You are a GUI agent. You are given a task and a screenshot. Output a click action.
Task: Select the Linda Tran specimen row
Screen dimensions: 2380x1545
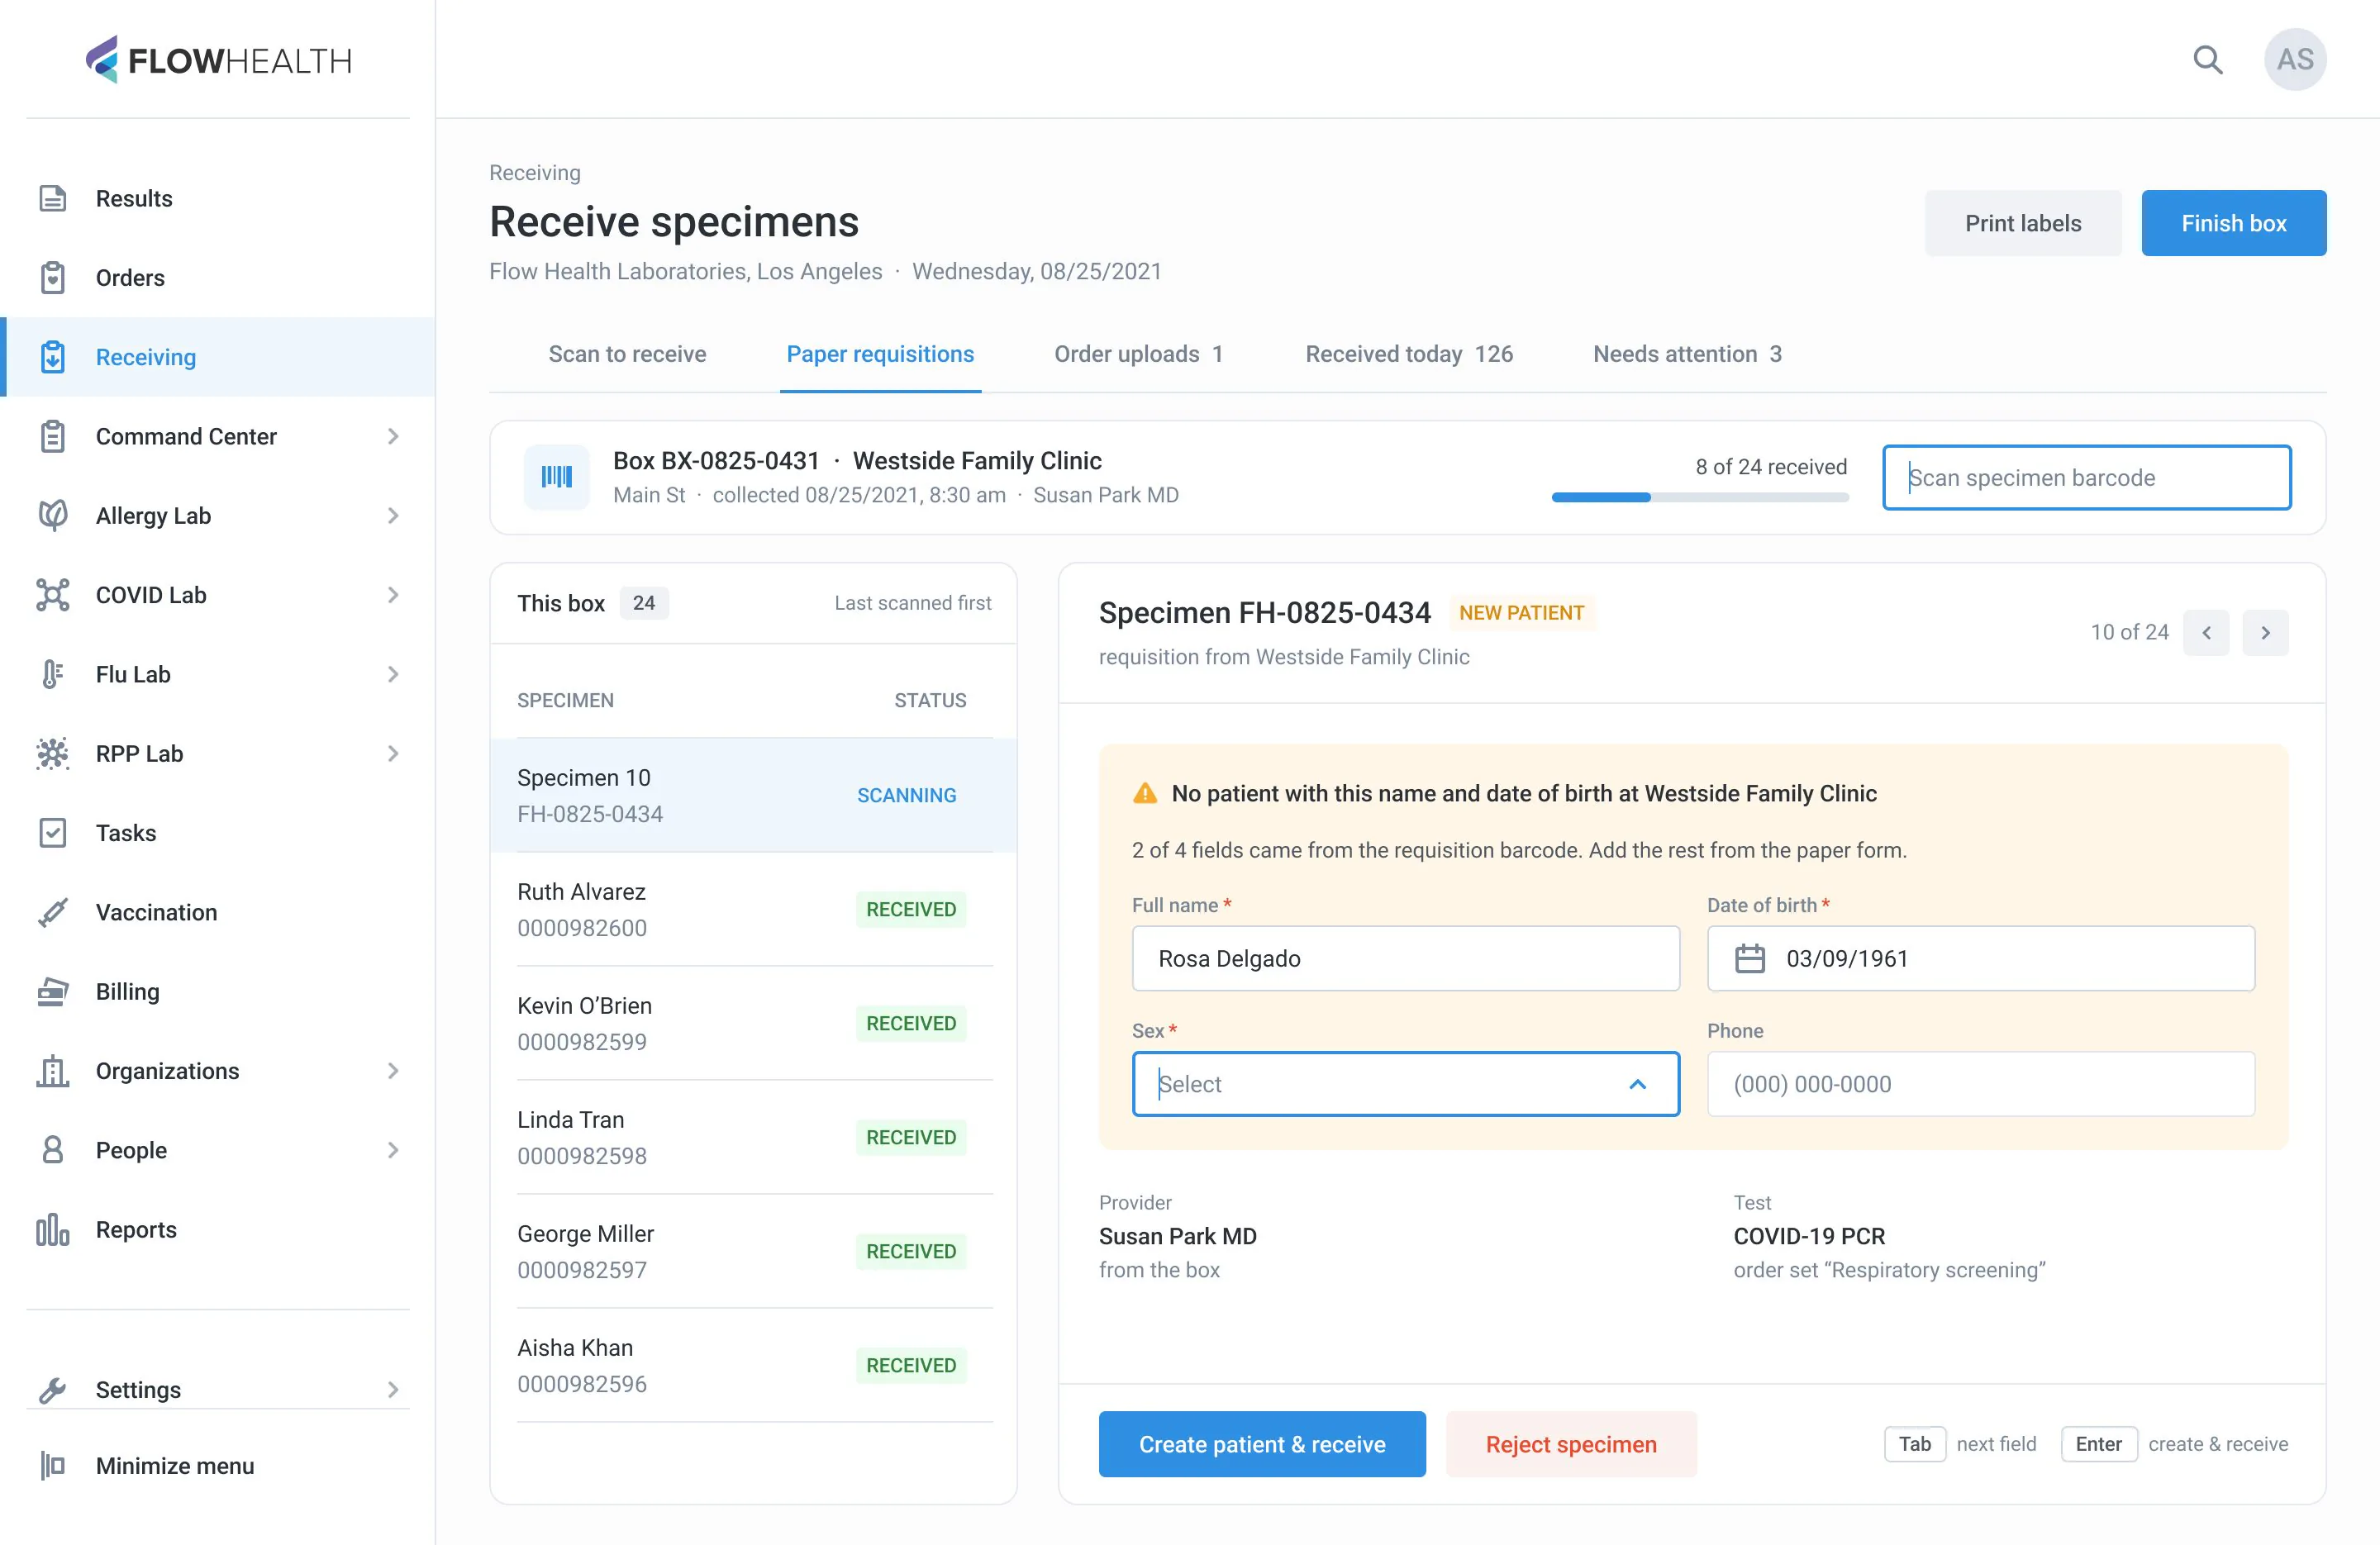[753, 1137]
